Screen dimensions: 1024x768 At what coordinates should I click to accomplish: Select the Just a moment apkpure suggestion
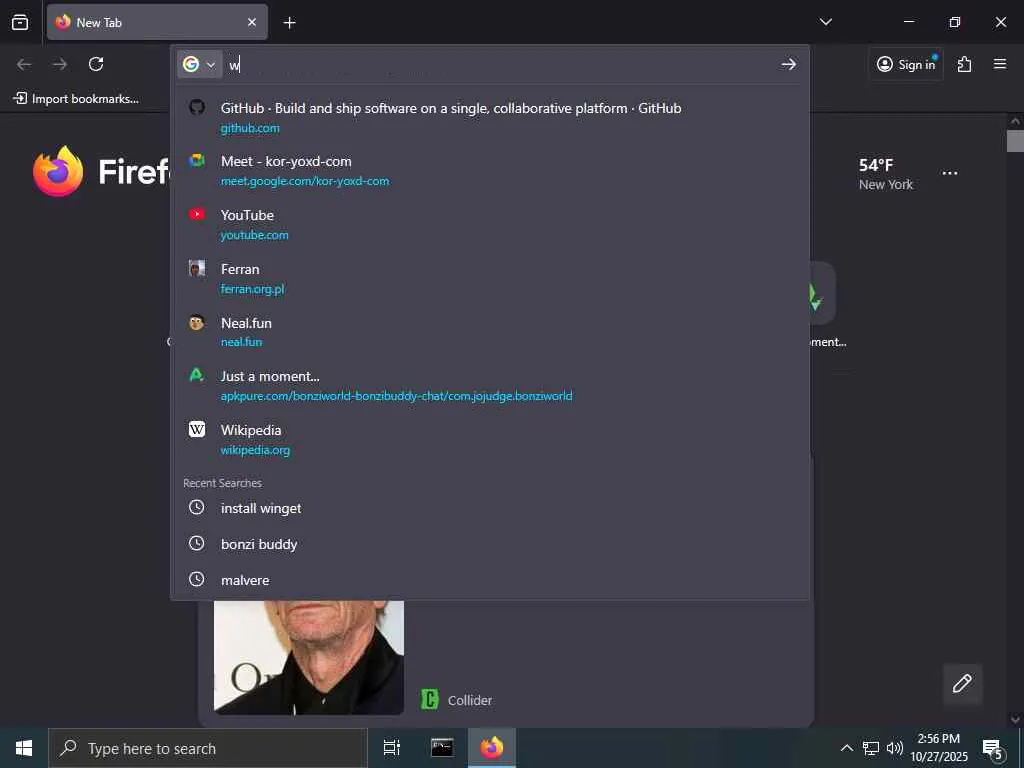pos(490,385)
